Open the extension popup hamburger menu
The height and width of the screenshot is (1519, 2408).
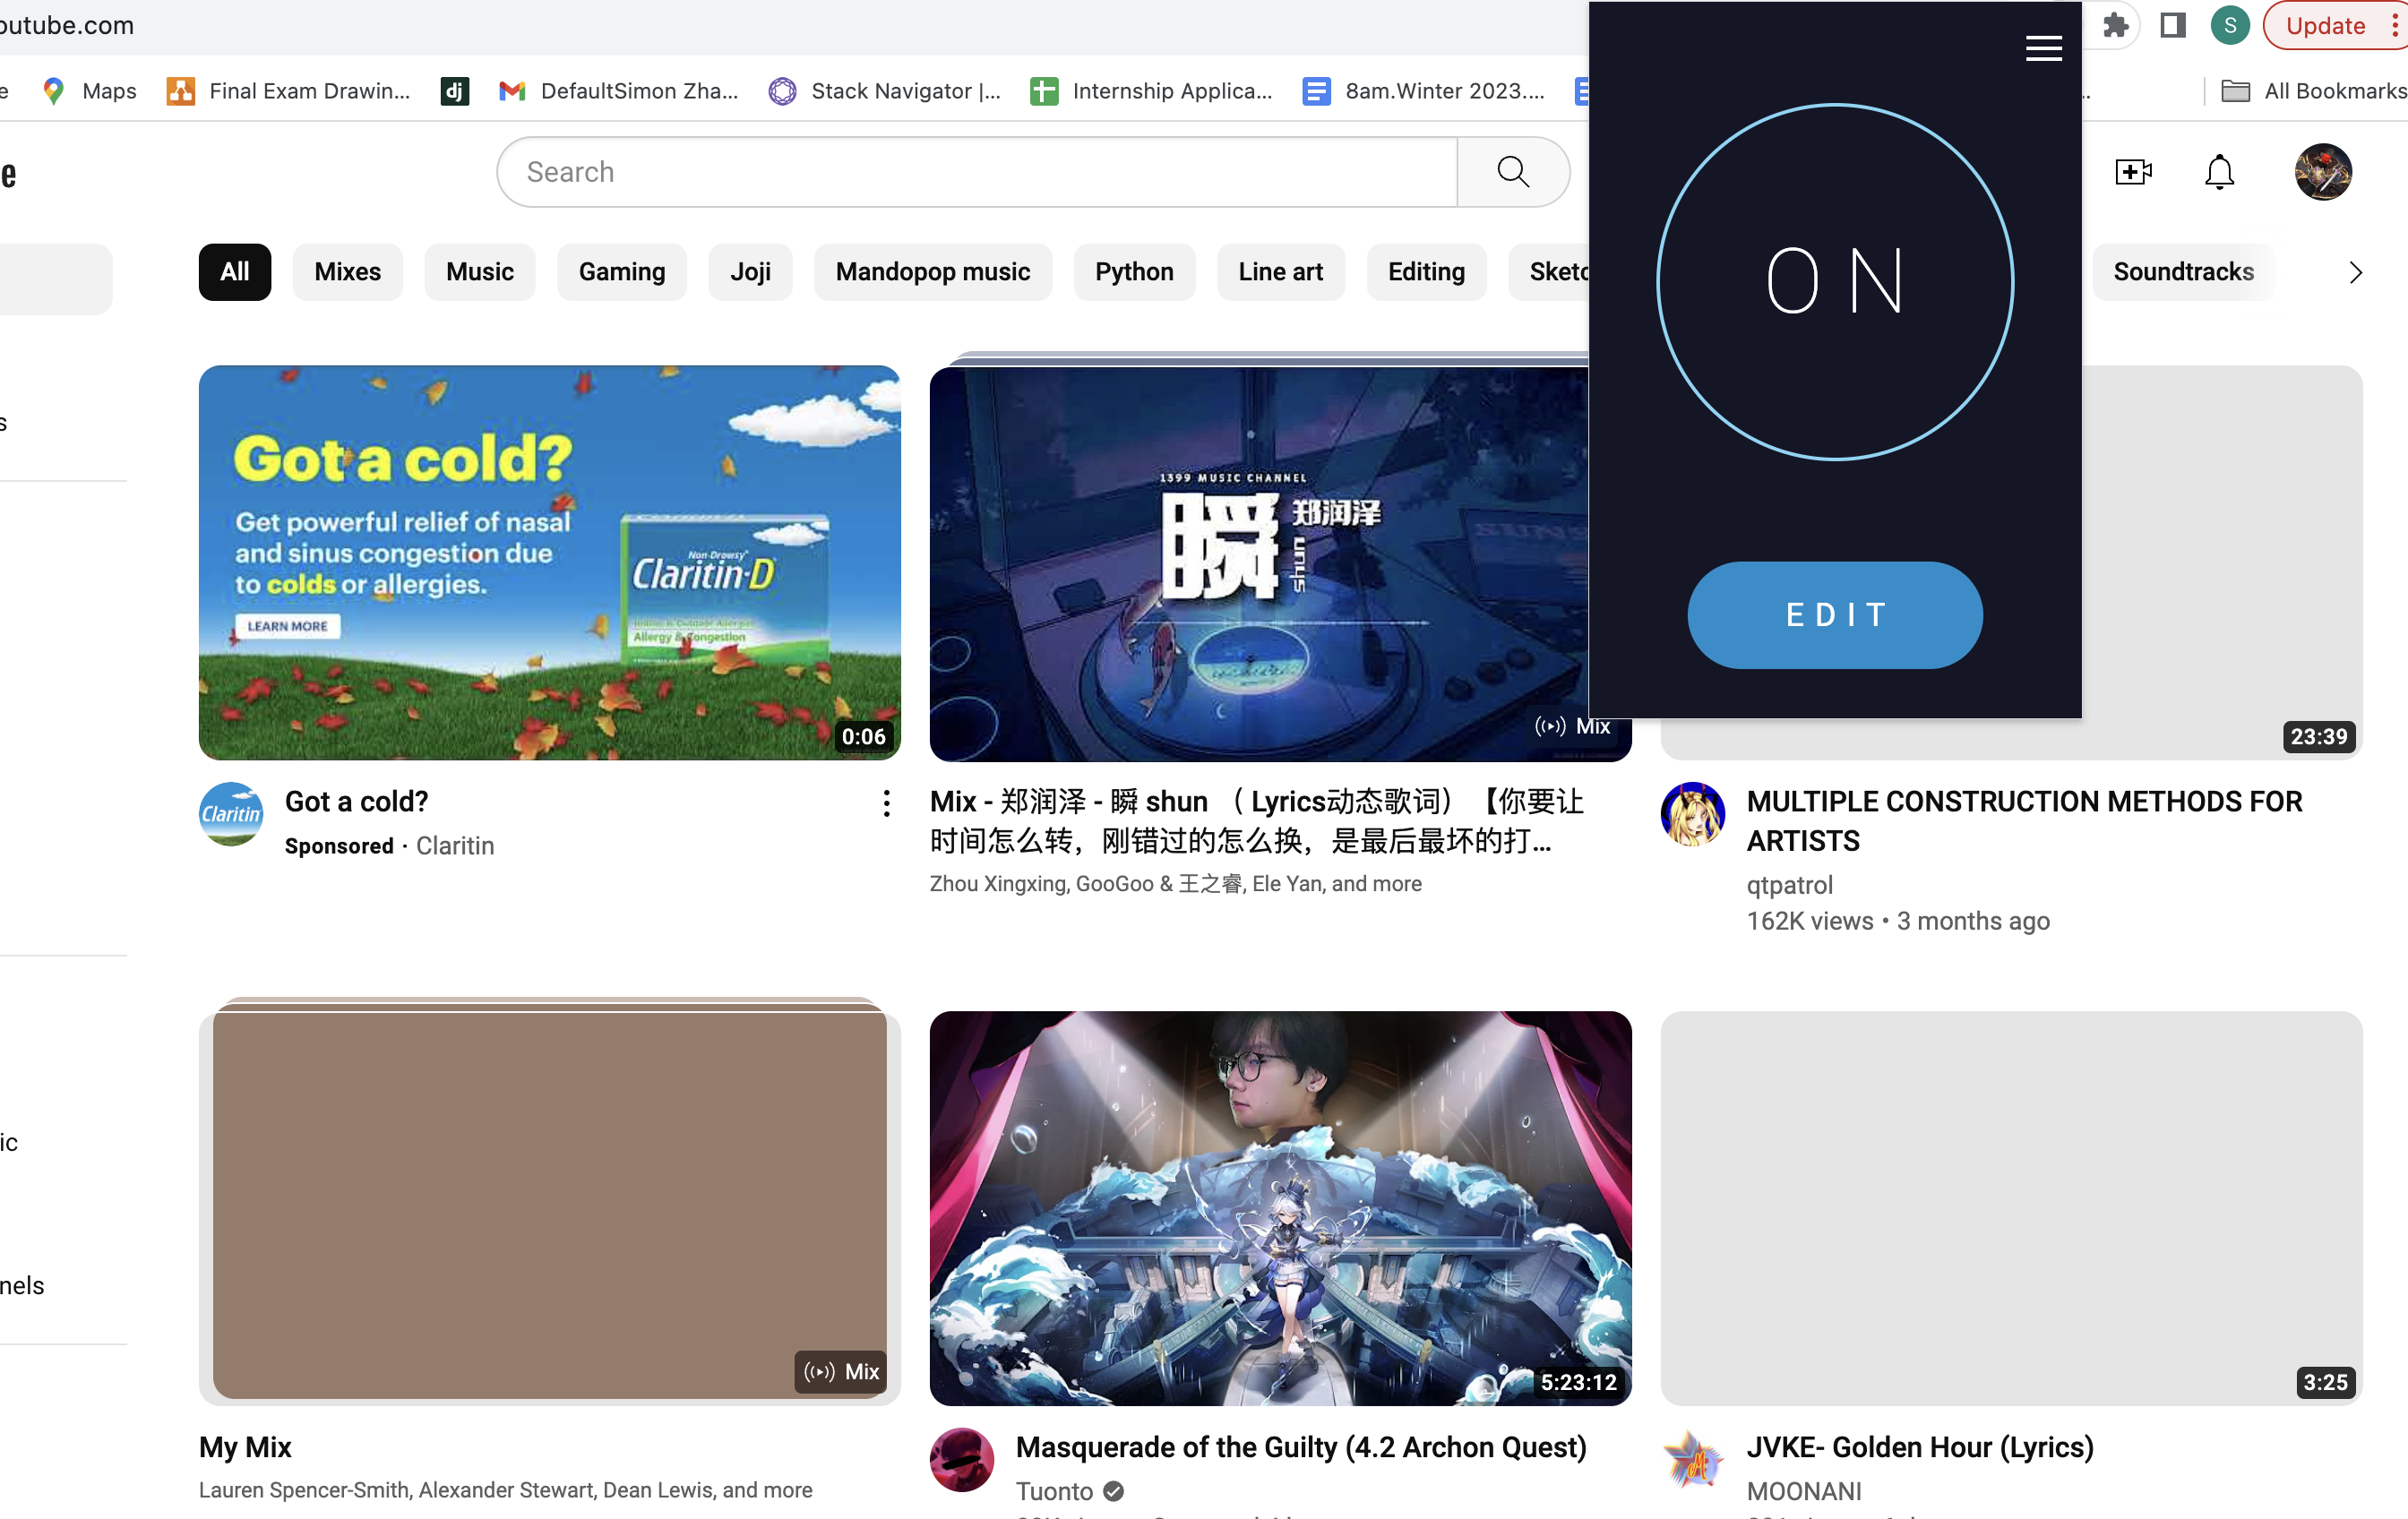click(x=2043, y=48)
